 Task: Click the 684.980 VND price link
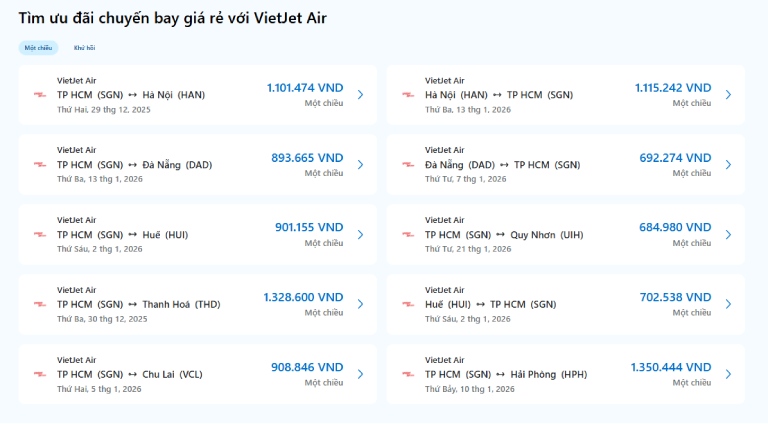675,228
